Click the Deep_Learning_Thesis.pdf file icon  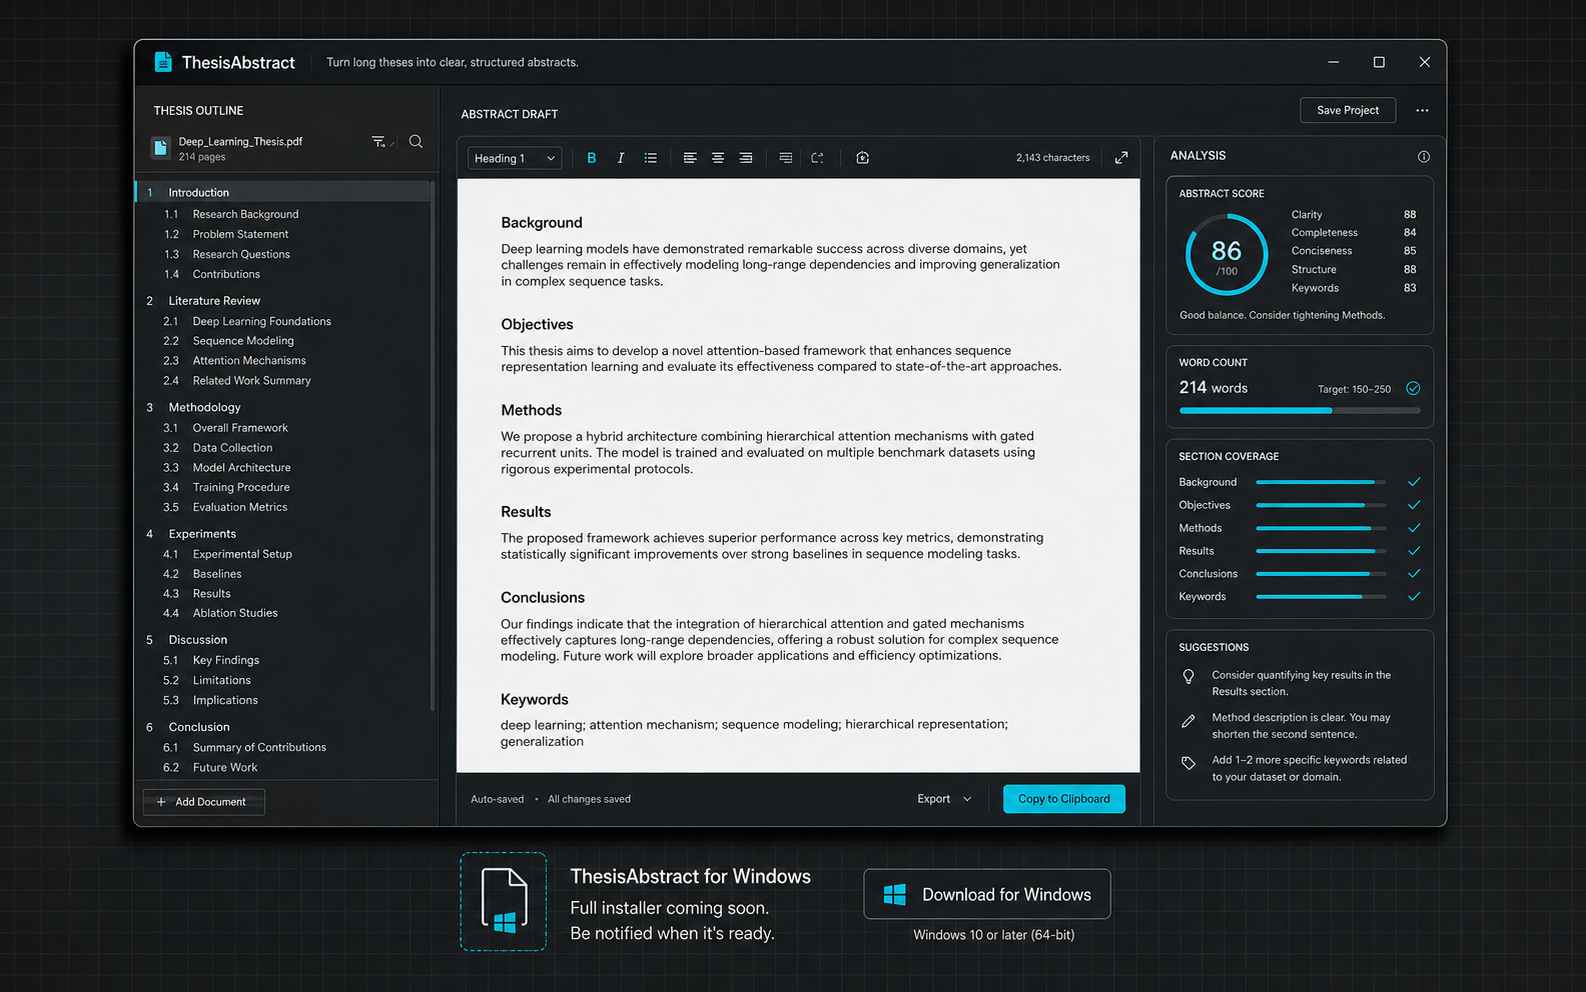(x=160, y=148)
